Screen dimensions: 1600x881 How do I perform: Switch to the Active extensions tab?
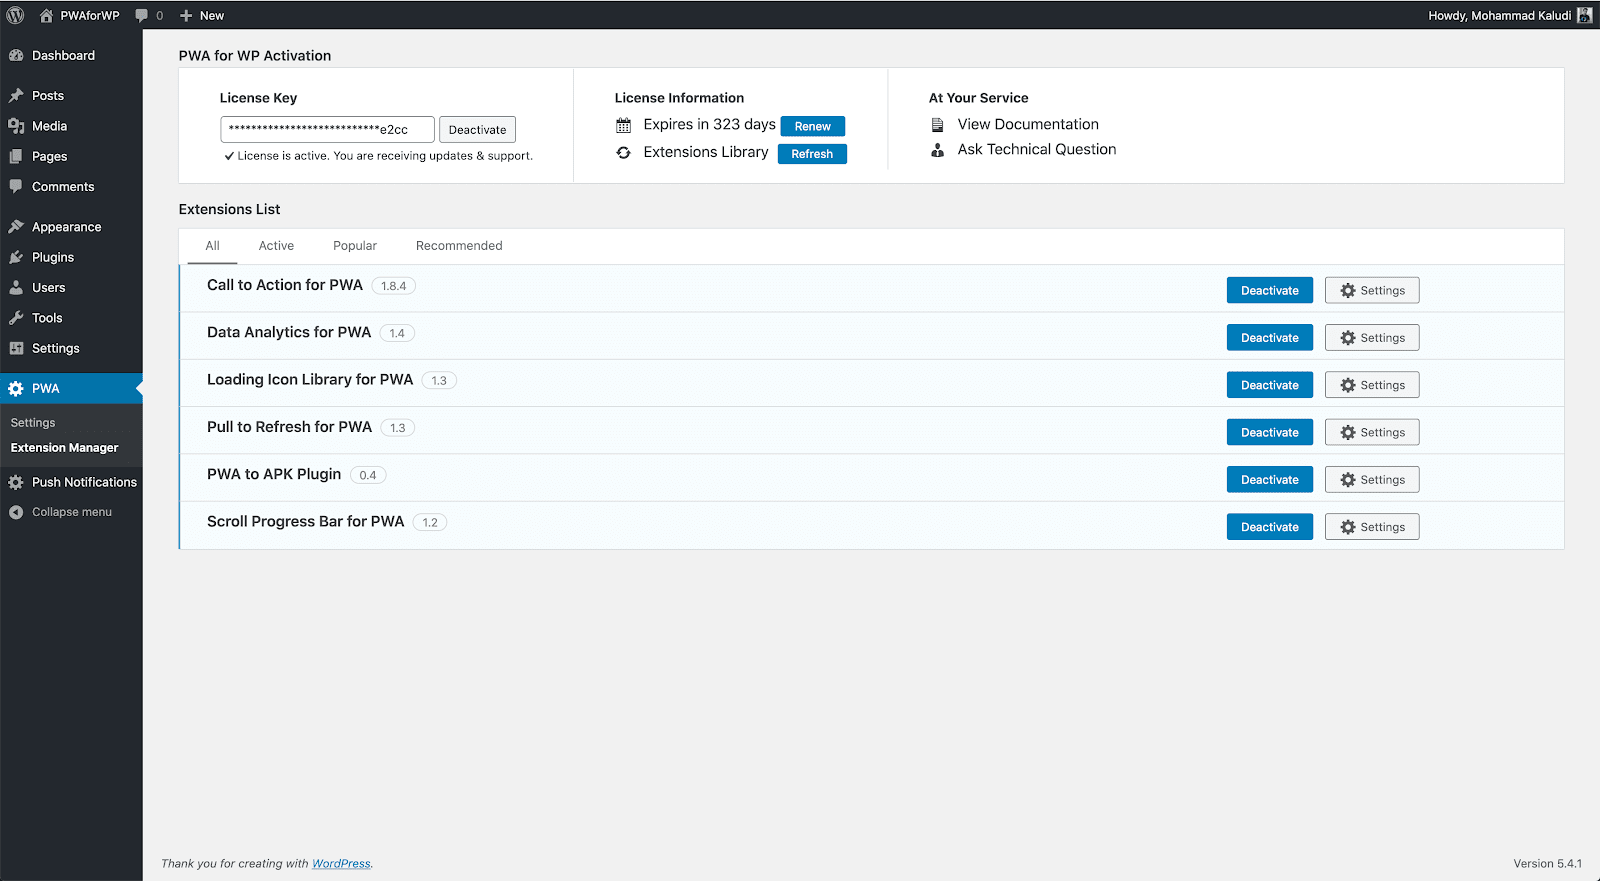(276, 246)
